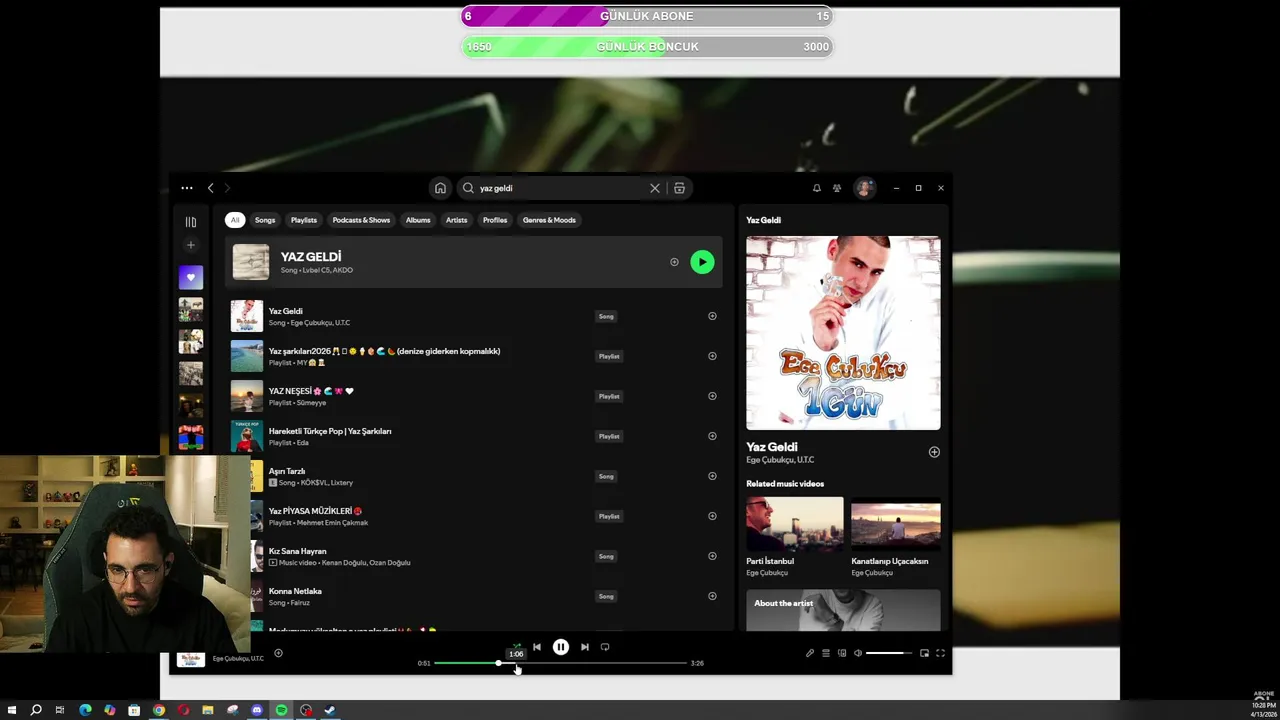Open the Friend Activity icon
Screen dimensions: 1280x720
[837, 188]
